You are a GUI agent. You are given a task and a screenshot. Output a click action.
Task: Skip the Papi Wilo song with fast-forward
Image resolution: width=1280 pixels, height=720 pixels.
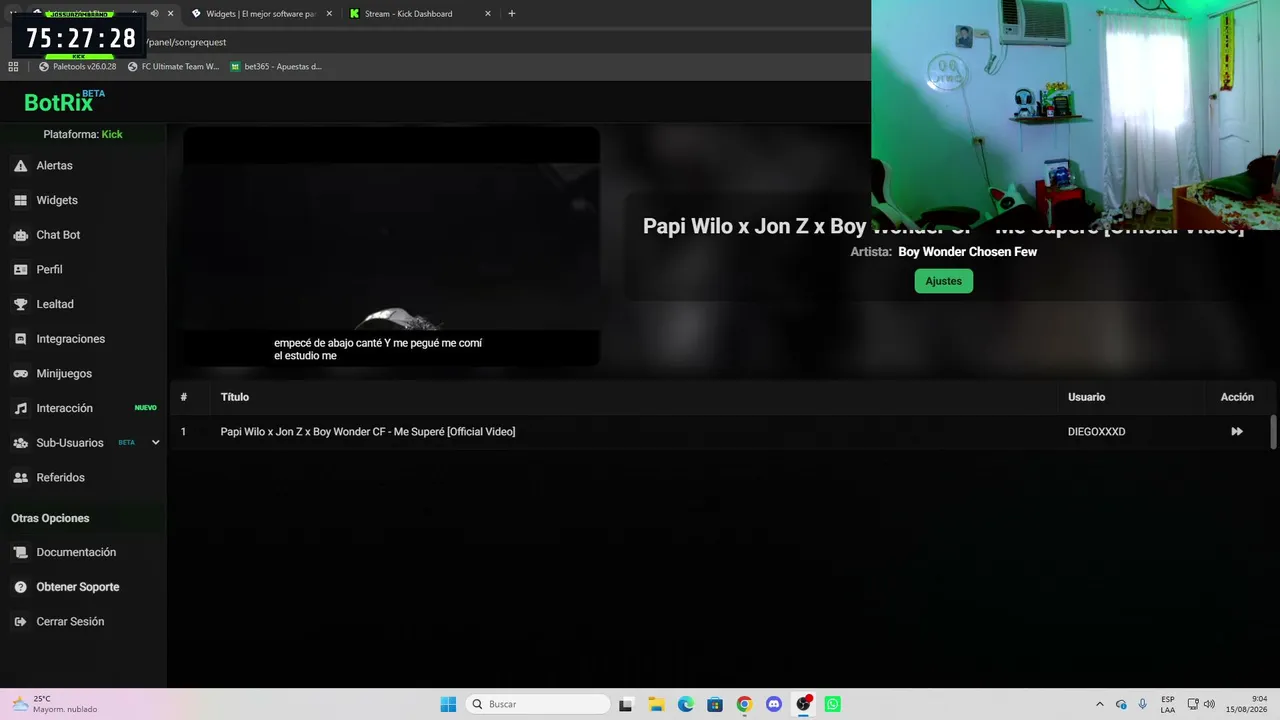[1237, 432]
